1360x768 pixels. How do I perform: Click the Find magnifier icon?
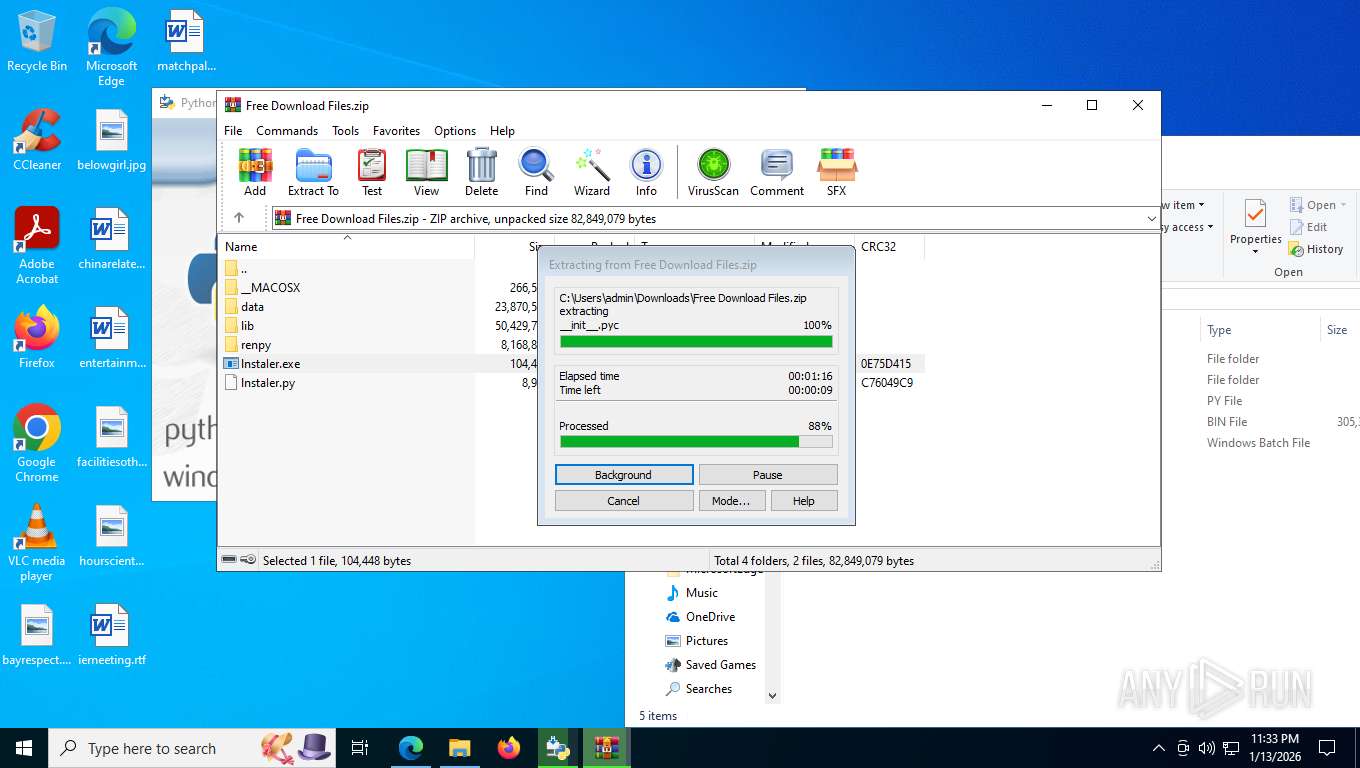536,172
